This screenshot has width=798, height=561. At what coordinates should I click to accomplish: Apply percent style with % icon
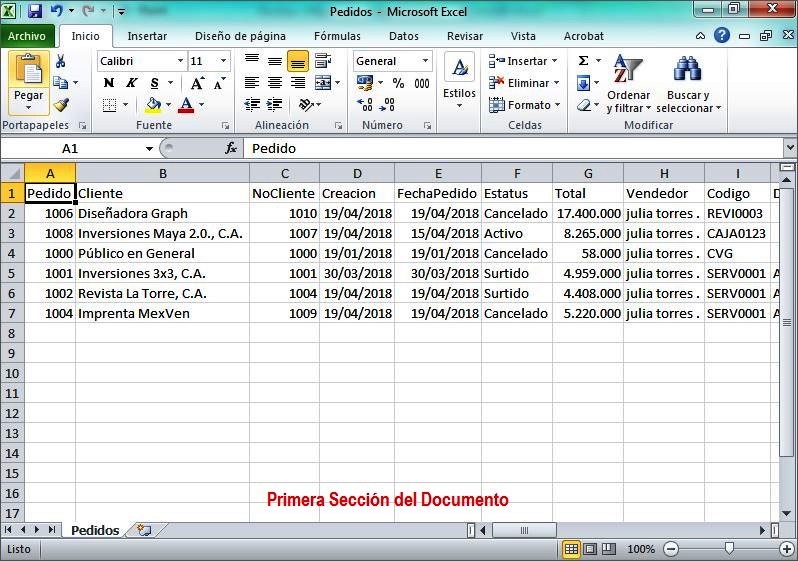click(x=398, y=83)
